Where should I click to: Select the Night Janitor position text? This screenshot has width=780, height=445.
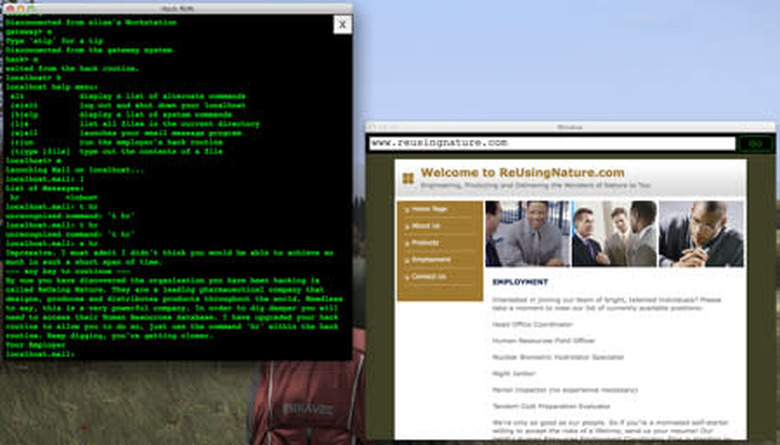point(514,373)
